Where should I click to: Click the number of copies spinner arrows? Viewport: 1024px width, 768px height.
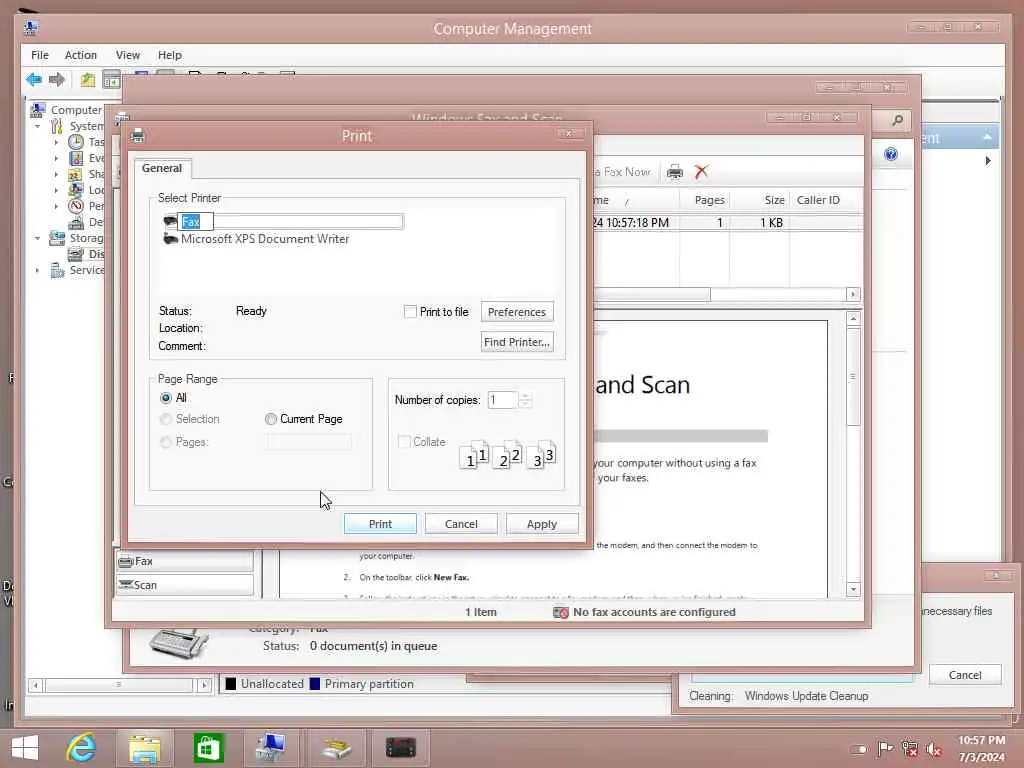point(526,400)
